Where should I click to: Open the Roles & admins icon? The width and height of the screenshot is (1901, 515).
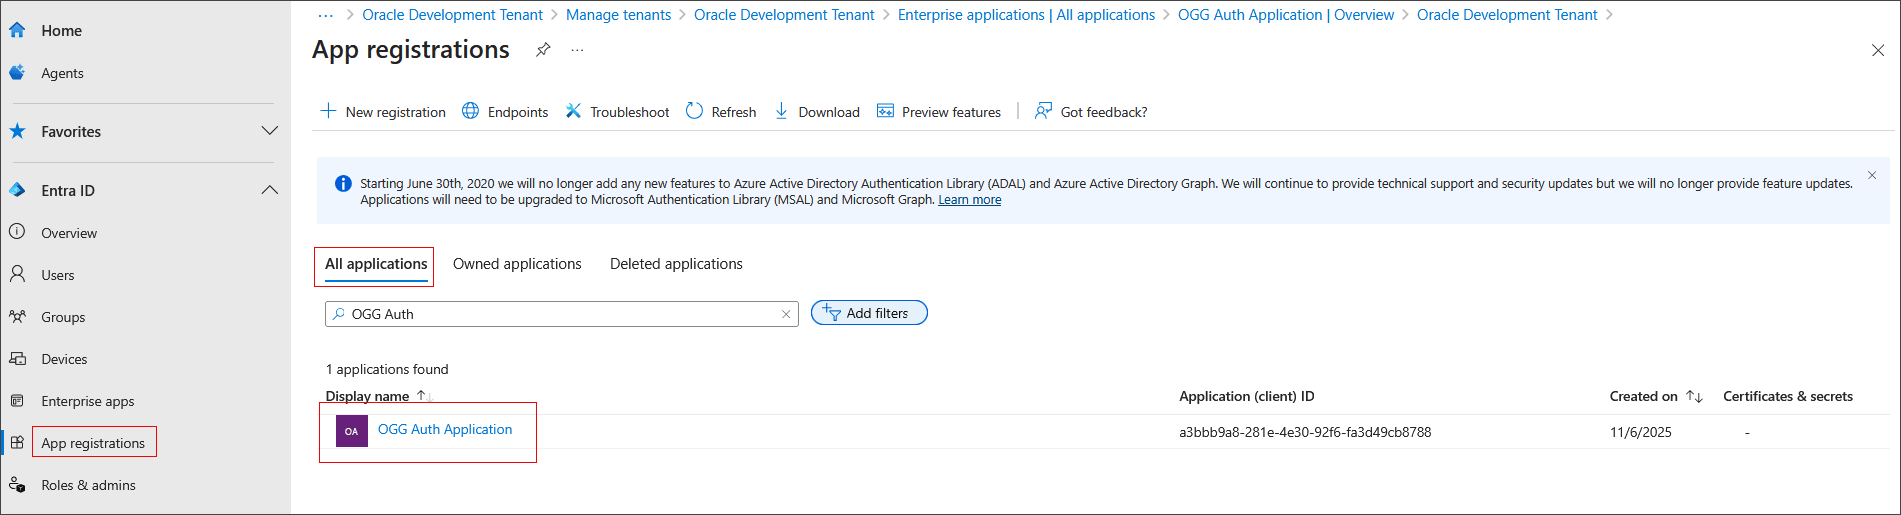click(x=17, y=484)
